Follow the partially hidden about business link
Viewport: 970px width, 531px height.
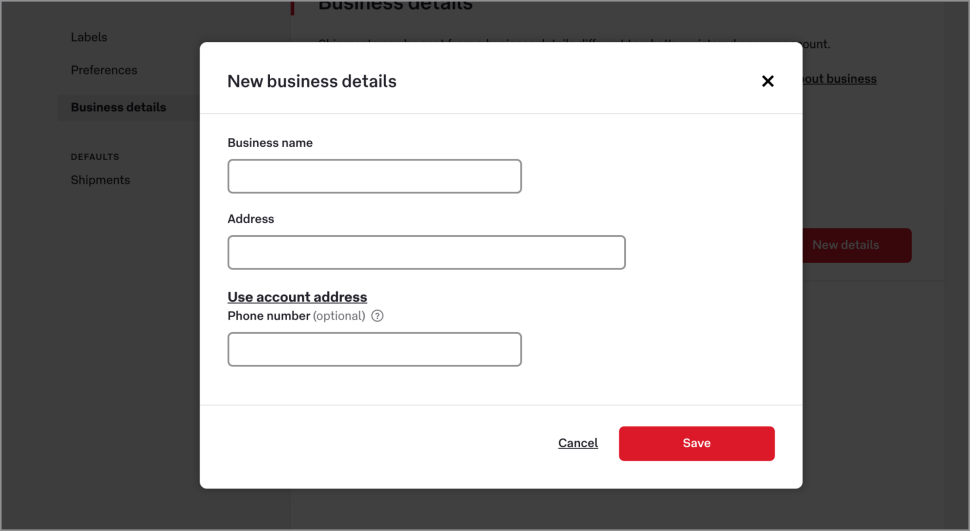click(x=839, y=79)
